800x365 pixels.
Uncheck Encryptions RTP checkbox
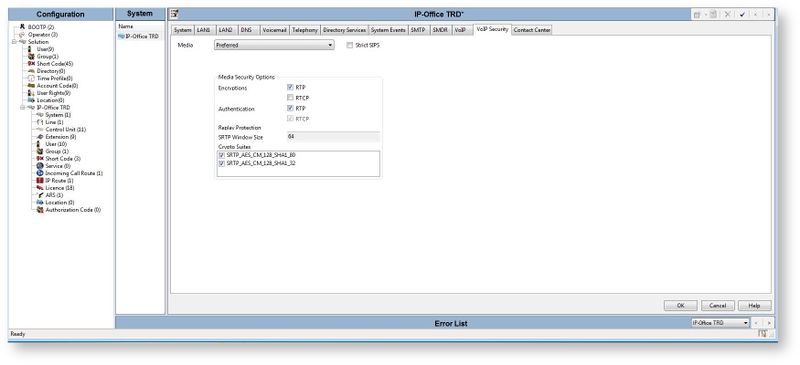(x=290, y=87)
